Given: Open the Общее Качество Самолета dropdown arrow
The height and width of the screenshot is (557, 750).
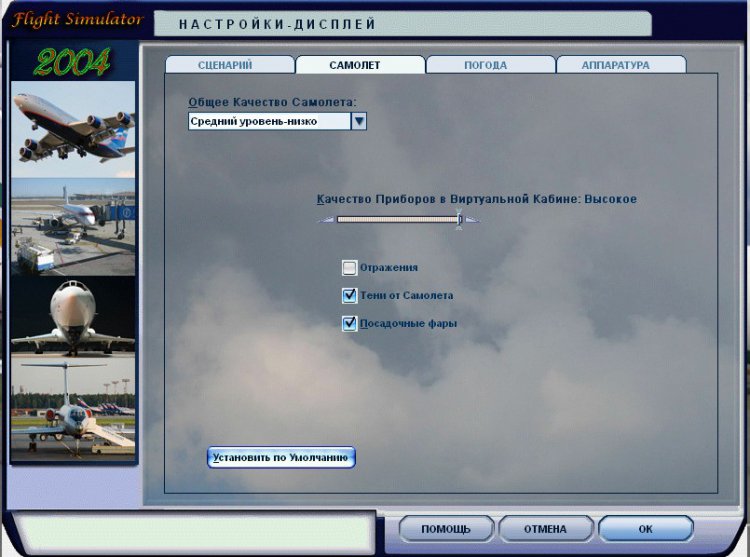Looking at the screenshot, I should tap(359, 121).
